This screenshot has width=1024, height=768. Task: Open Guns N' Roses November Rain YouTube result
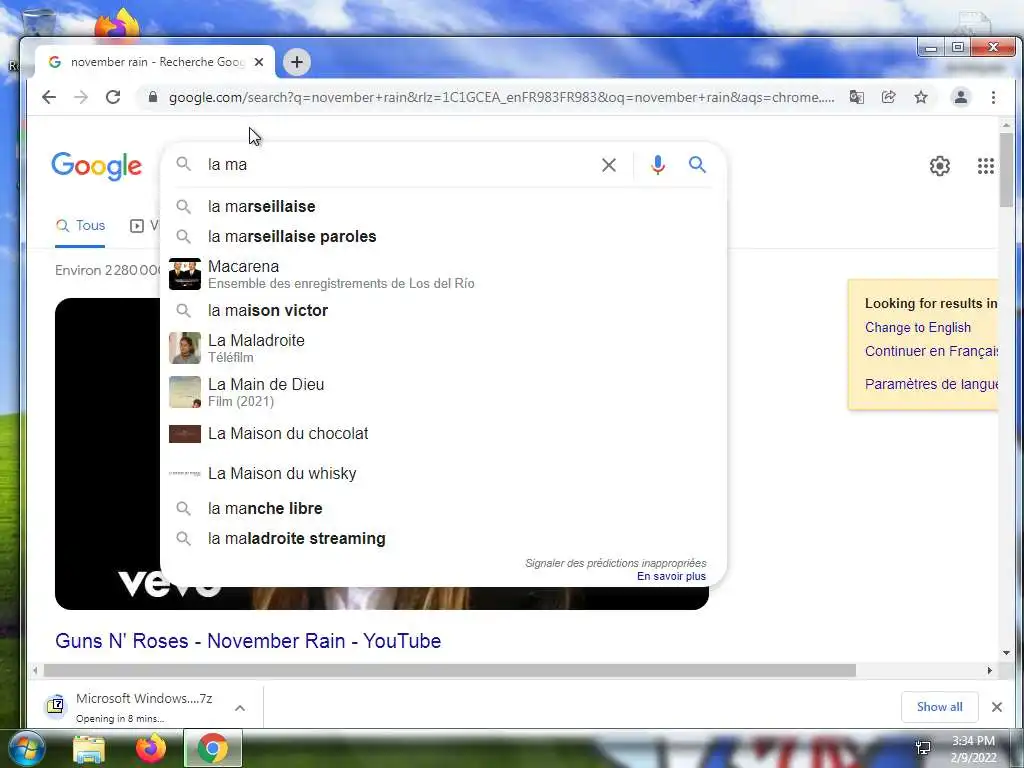coord(248,641)
